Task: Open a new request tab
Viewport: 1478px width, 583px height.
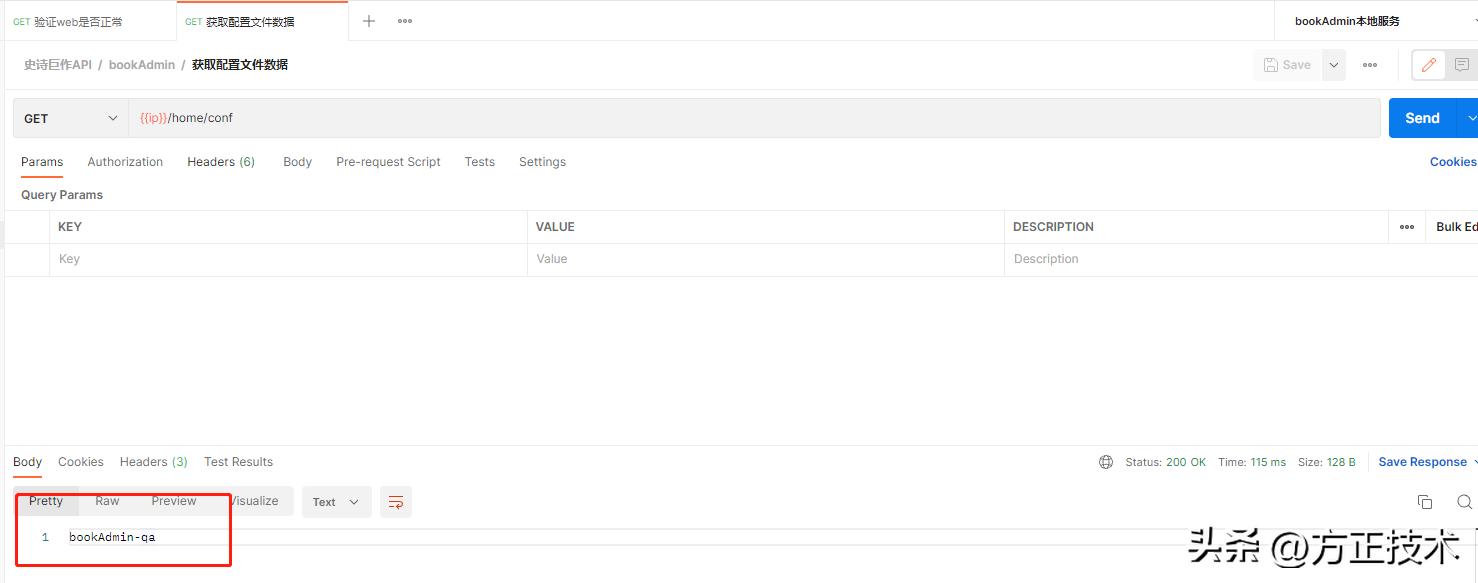Action: [369, 21]
